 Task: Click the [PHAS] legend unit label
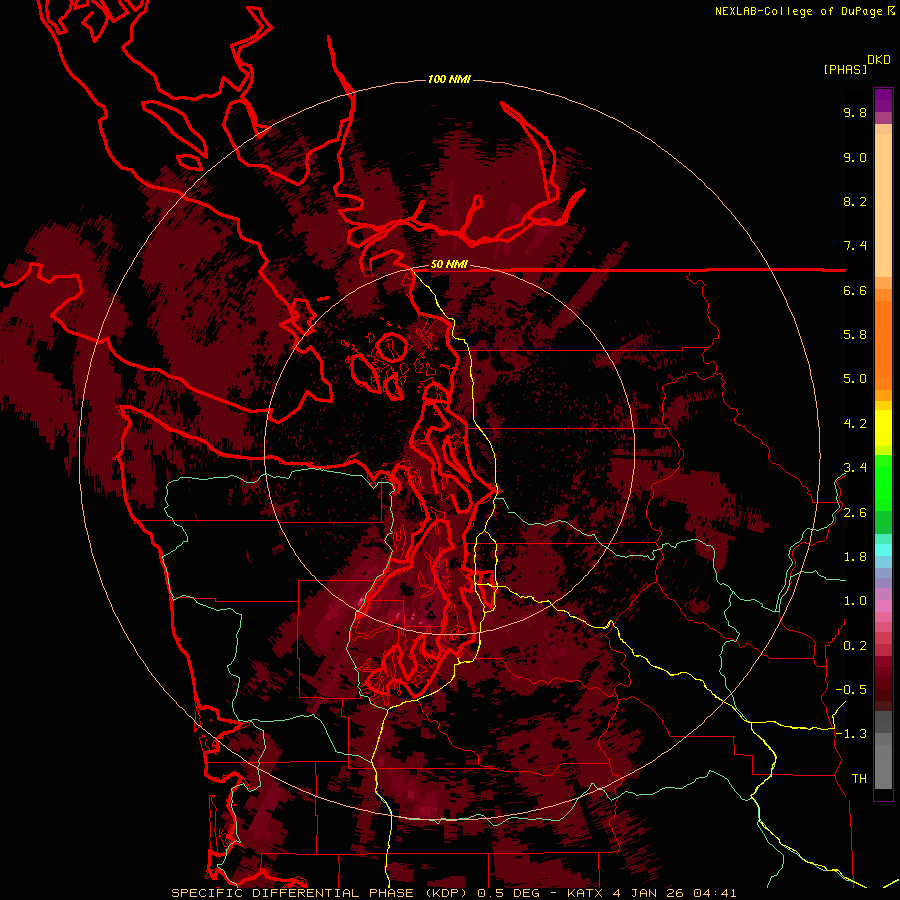coord(845,69)
